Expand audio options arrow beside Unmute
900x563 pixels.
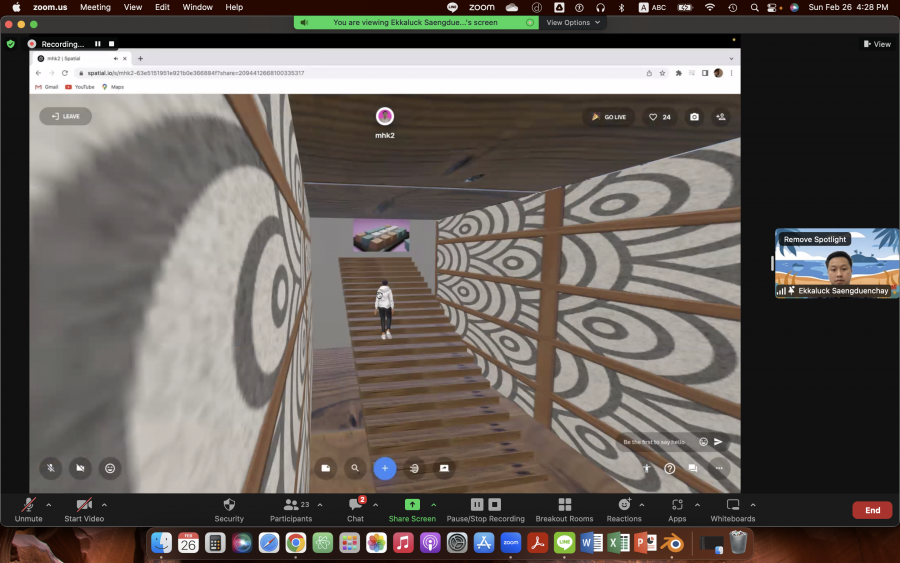click(48, 504)
